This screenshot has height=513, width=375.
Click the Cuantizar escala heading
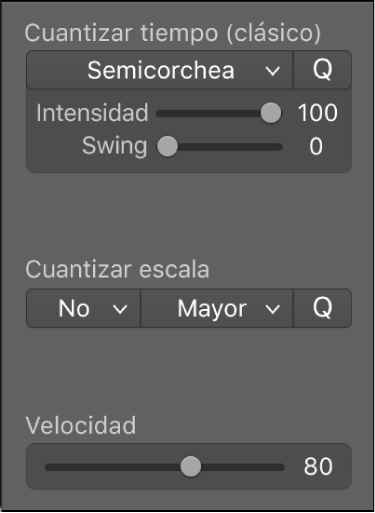117,269
